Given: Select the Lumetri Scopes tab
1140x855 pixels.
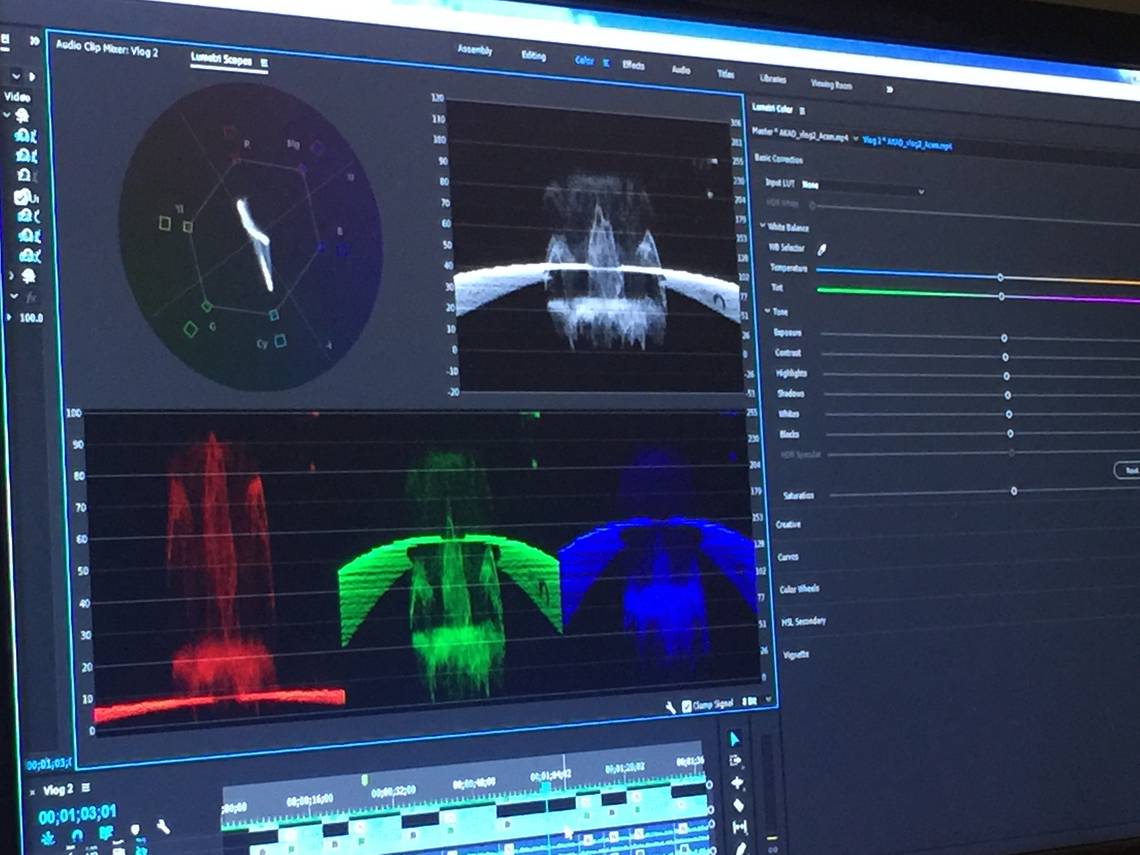Looking at the screenshot, I should pyautogui.click(x=221, y=59).
